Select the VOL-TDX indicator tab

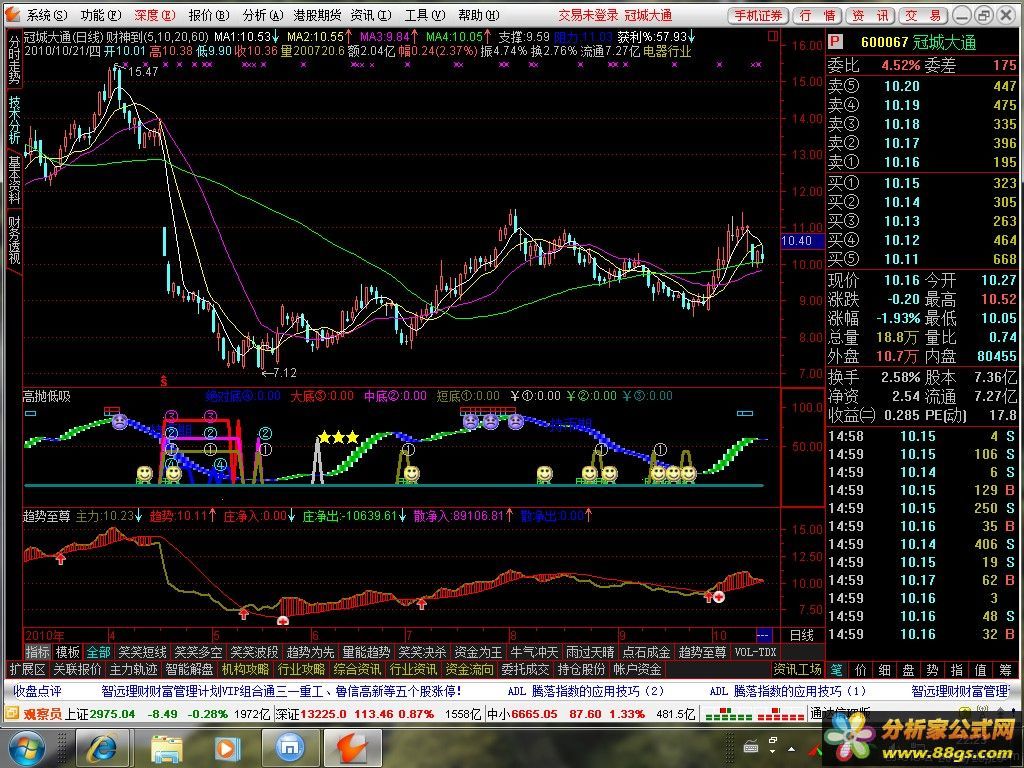(756, 652)
